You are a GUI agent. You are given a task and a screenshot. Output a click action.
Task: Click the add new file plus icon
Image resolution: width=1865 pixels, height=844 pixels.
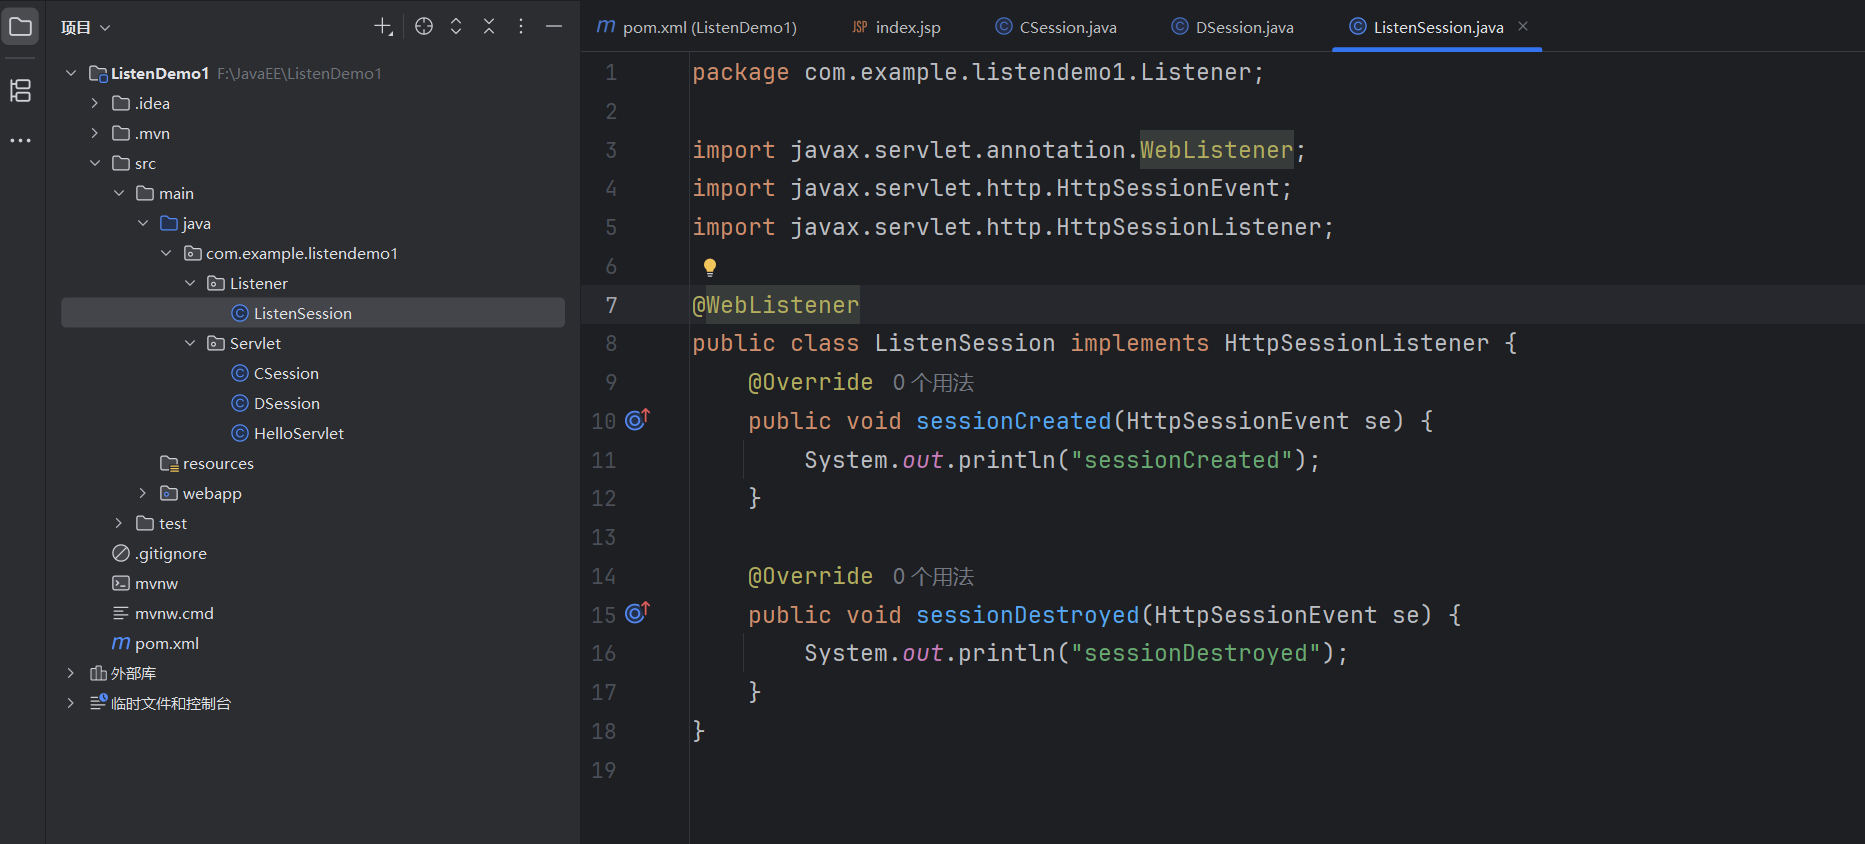pyautogui.click(x=383, y=27)
